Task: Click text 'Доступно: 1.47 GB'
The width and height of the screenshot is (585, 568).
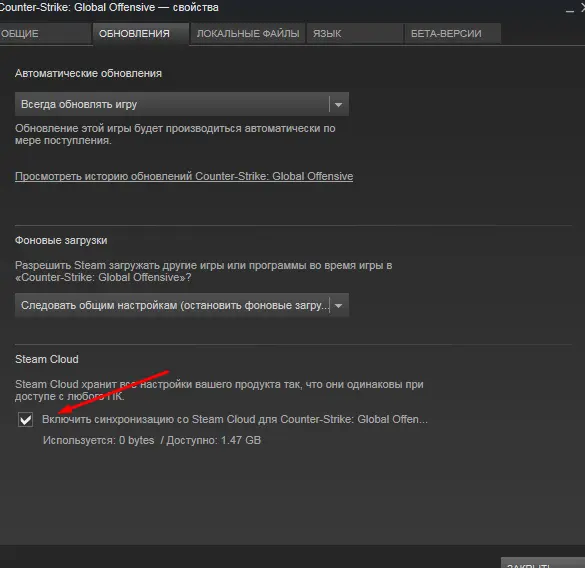Action: coord(213,440)
